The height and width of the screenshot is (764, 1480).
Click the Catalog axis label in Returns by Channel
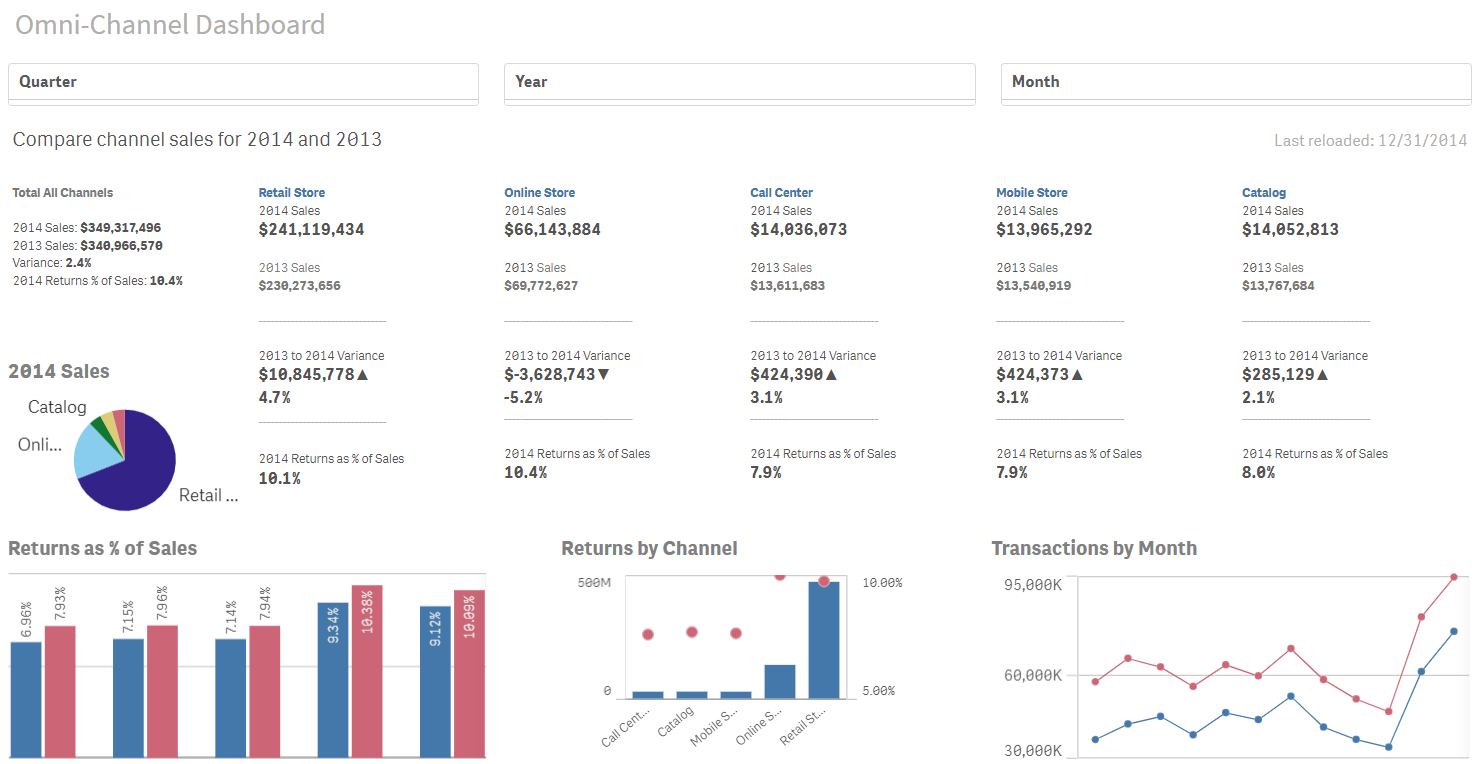676,719
